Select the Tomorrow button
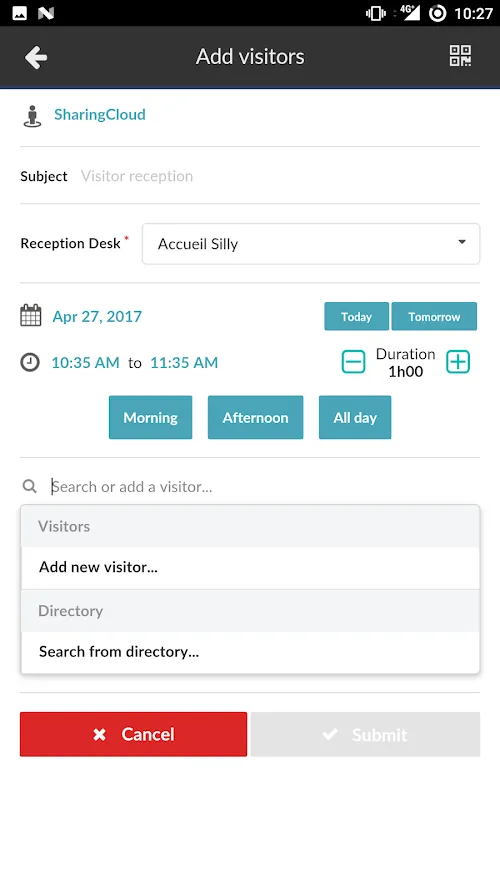This screenshot has width=500, height=888. tap(434, 317)
